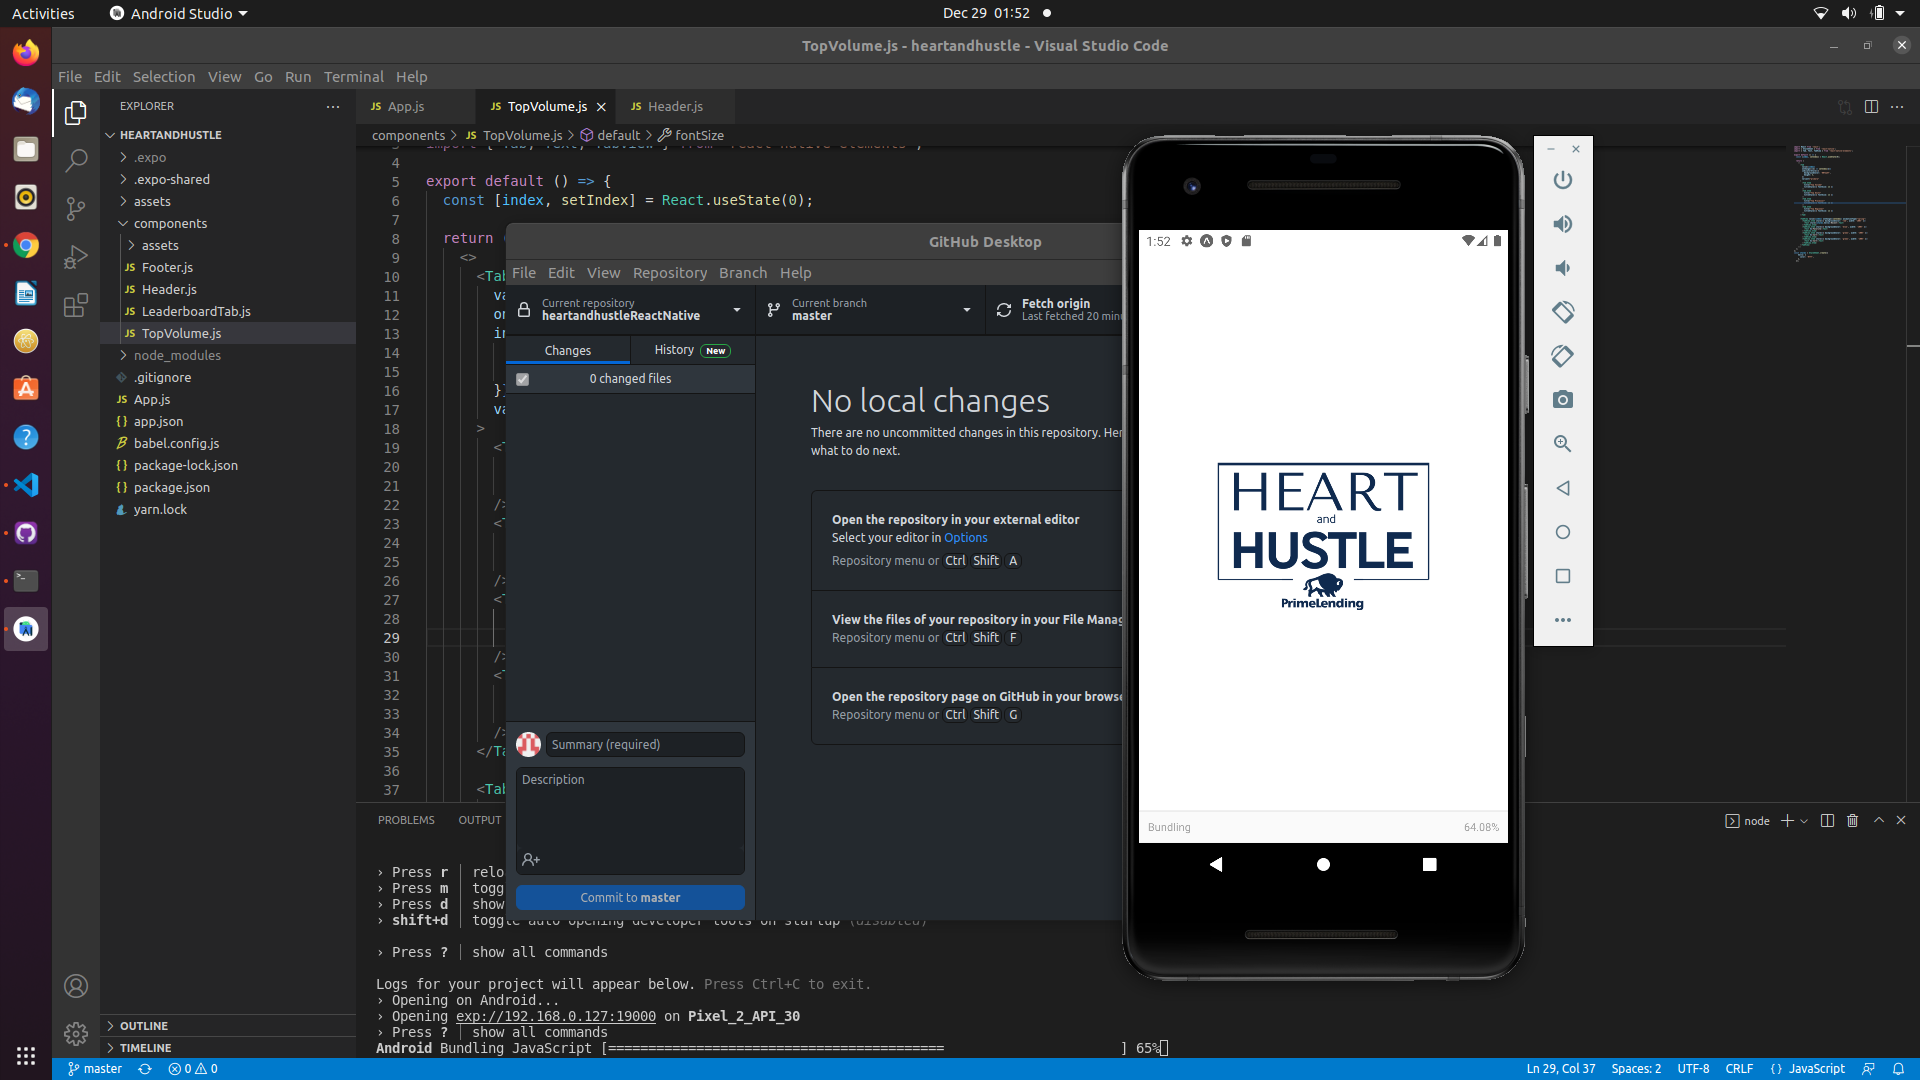
Task: Click emulator volume up icon
Action: click(x=1563, y=224)
